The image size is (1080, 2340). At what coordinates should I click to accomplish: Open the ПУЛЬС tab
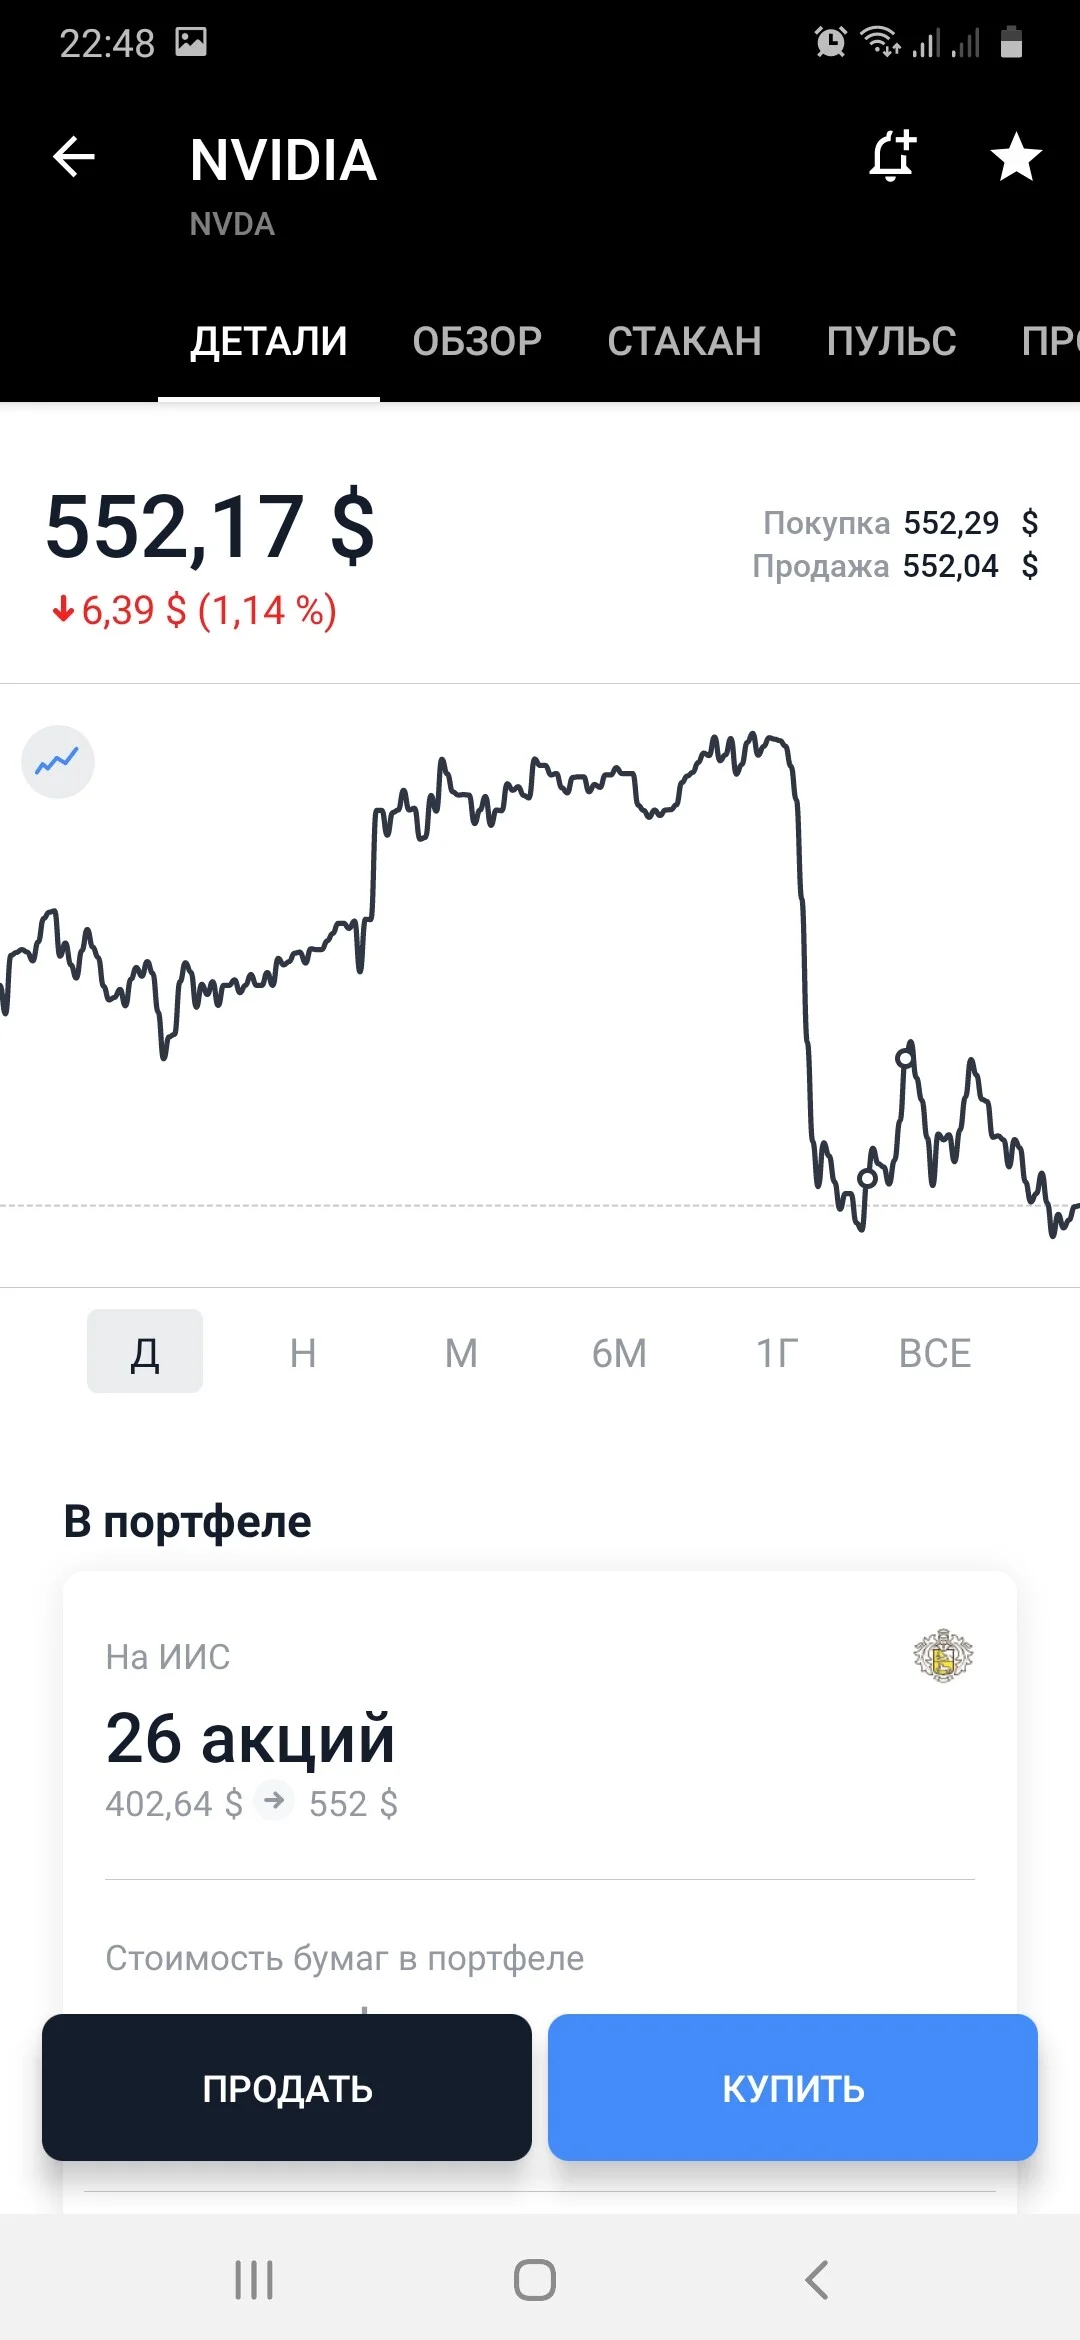pos(891,341)
